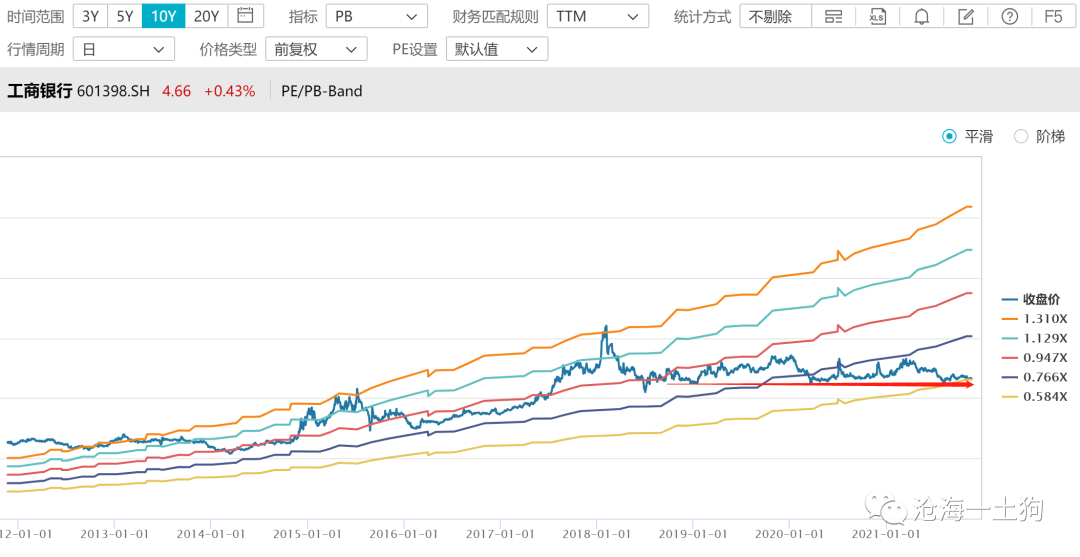Select the 3Y time range
The image size is (1080, 557).
point(90,16)
